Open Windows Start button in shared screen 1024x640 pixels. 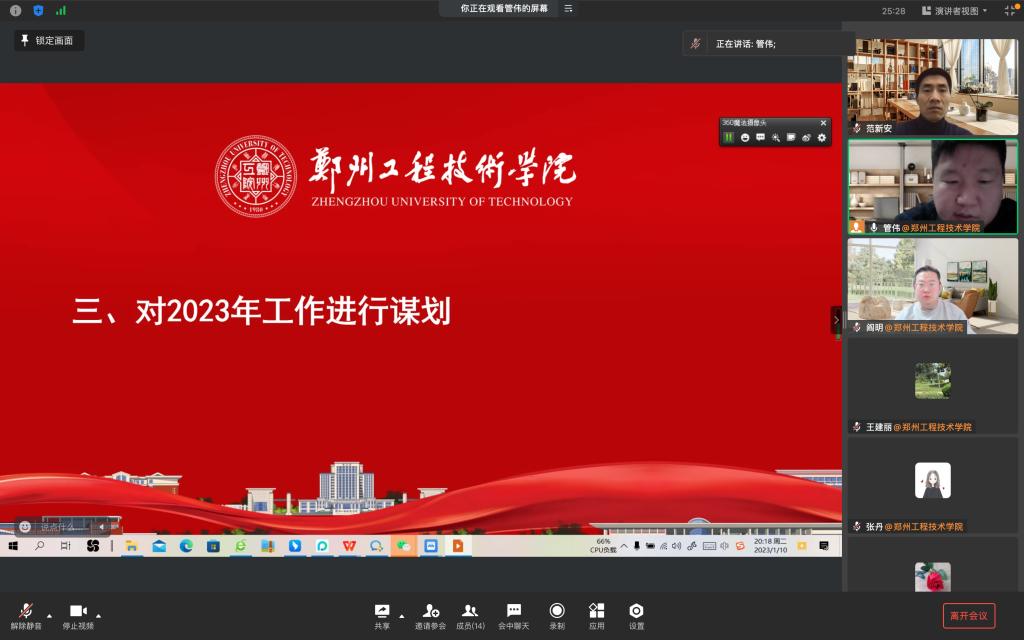12,545
